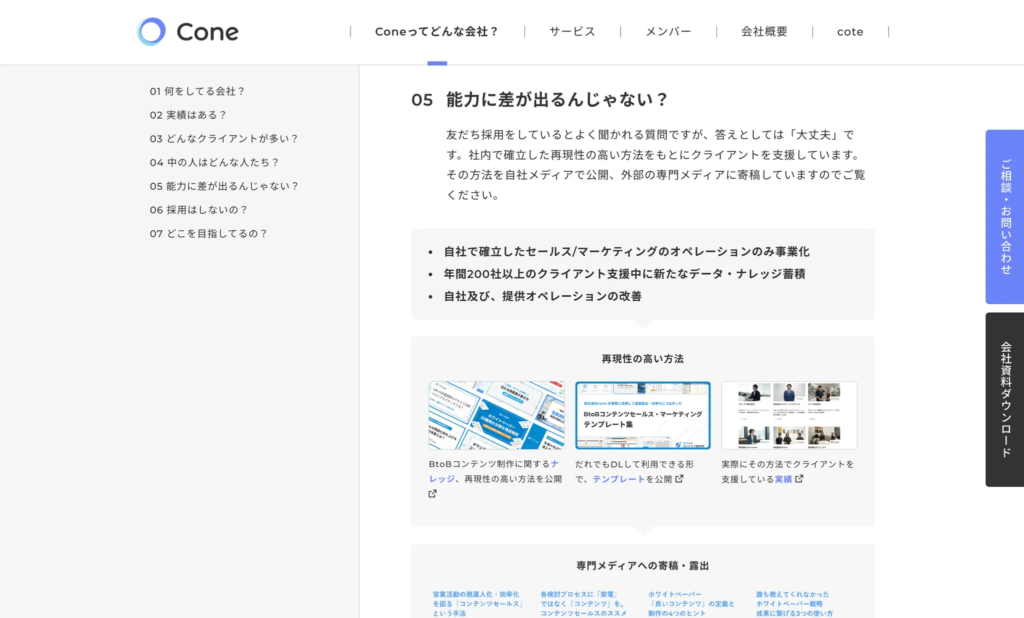Click the external link icon after テンプレートを公開
Screen dimensions: 1024x618
(679, 479)
